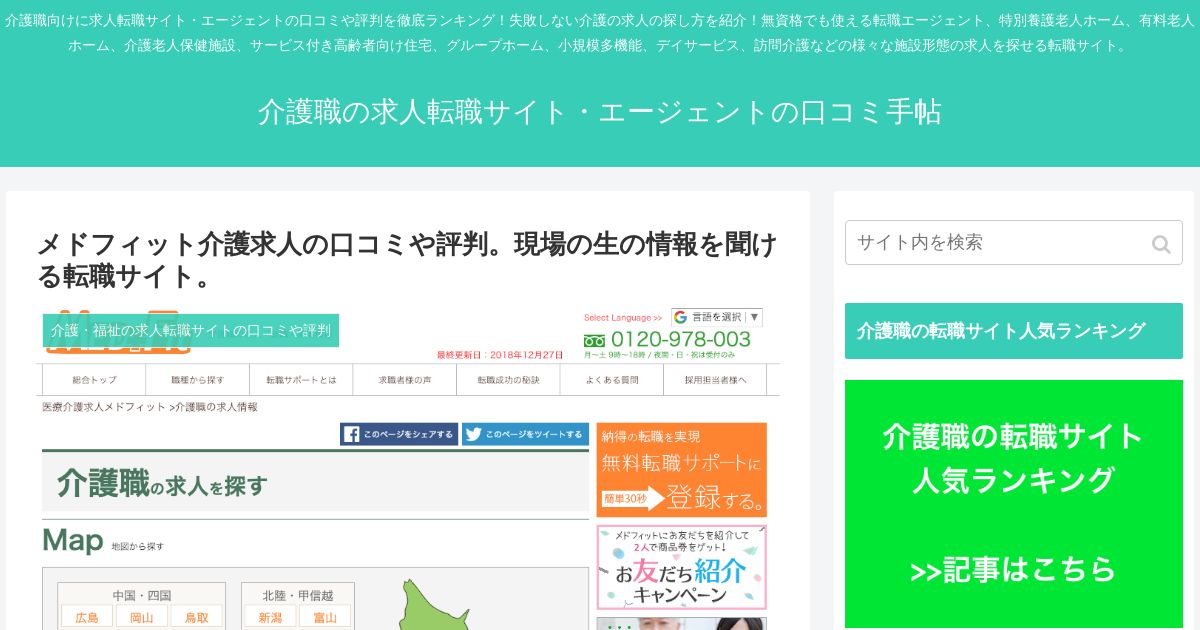Select the 総合トップ navigation tab
1200x630 pixels.
click(94, 380)
